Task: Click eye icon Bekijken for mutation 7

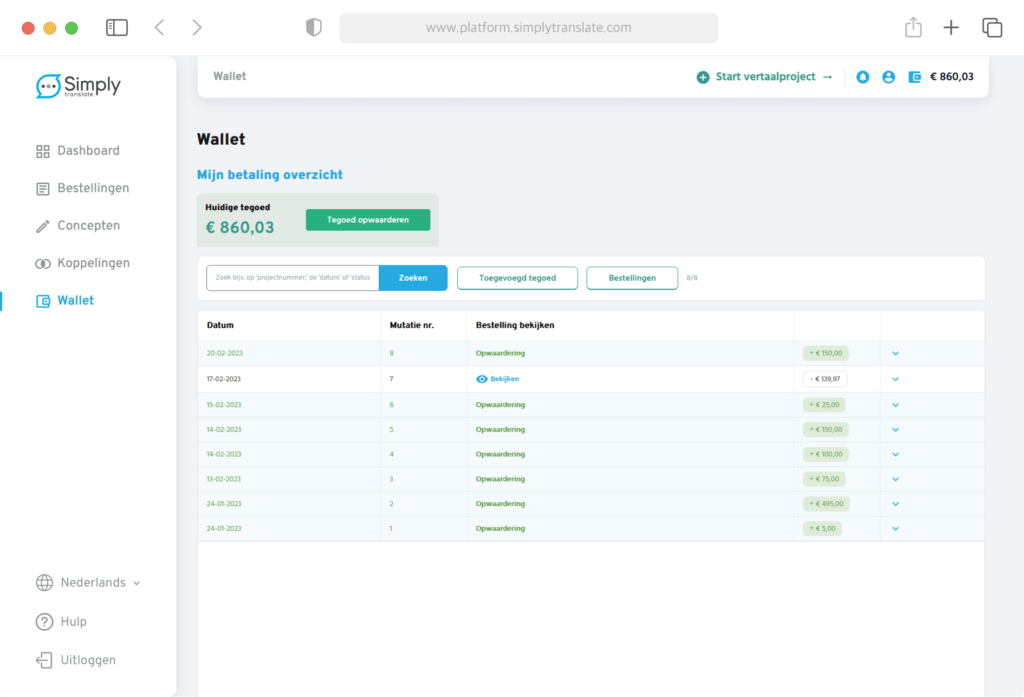Action: pyautogui.click(x=482, y=379)
